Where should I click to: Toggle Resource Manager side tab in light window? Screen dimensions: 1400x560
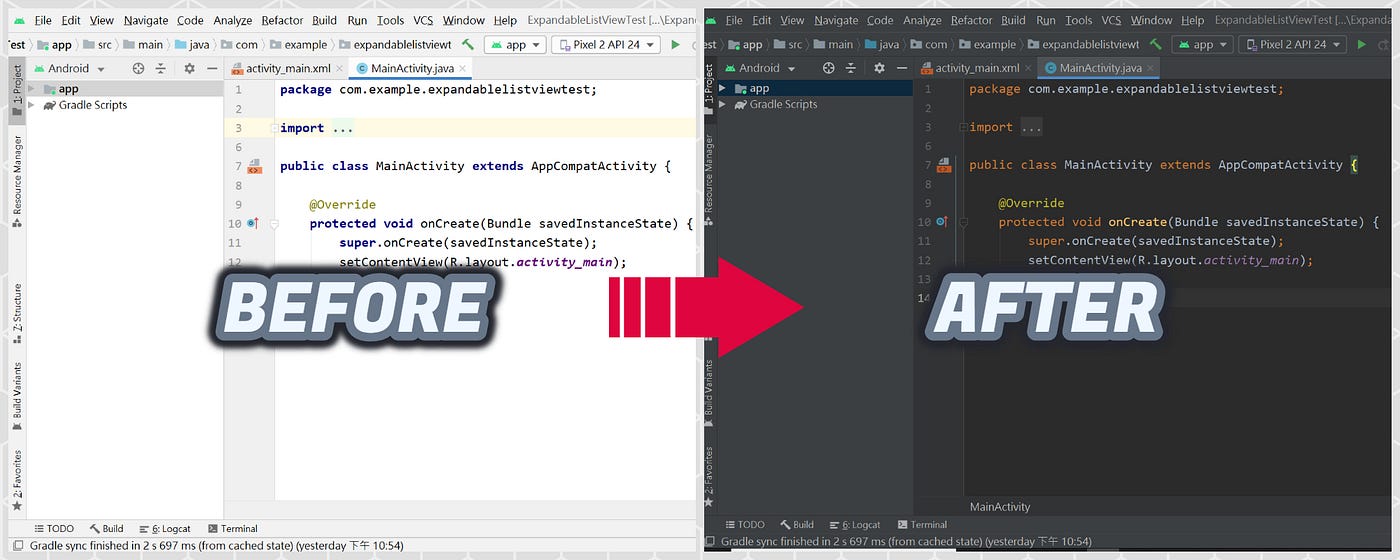[17, 182]
